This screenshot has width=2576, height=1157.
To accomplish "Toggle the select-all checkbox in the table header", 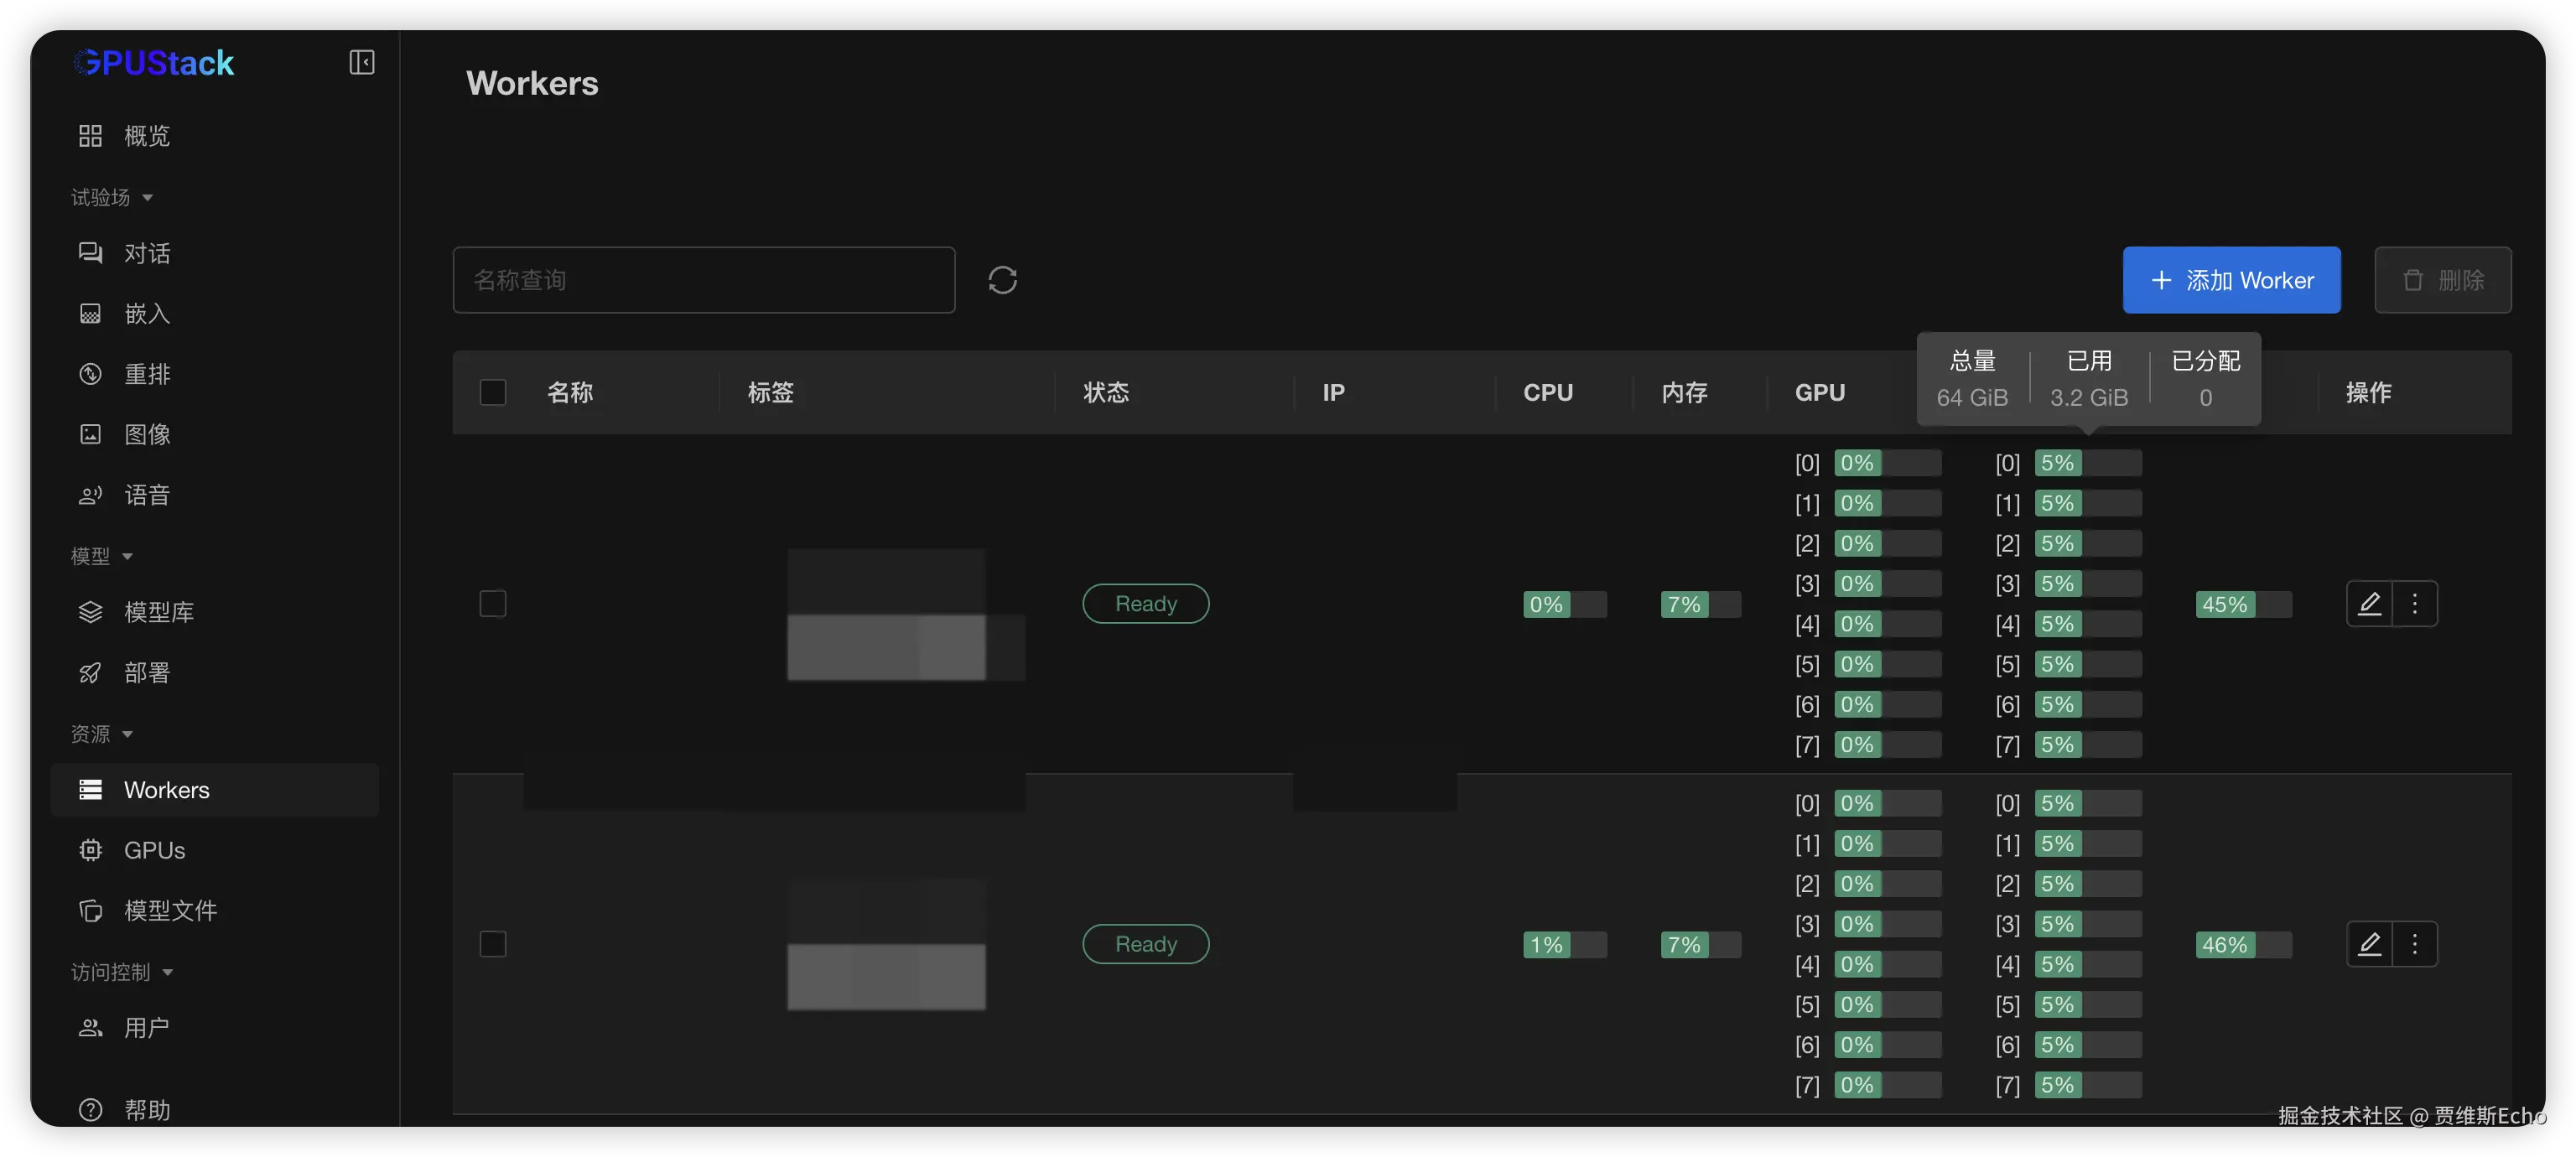I will coord(493,392).
